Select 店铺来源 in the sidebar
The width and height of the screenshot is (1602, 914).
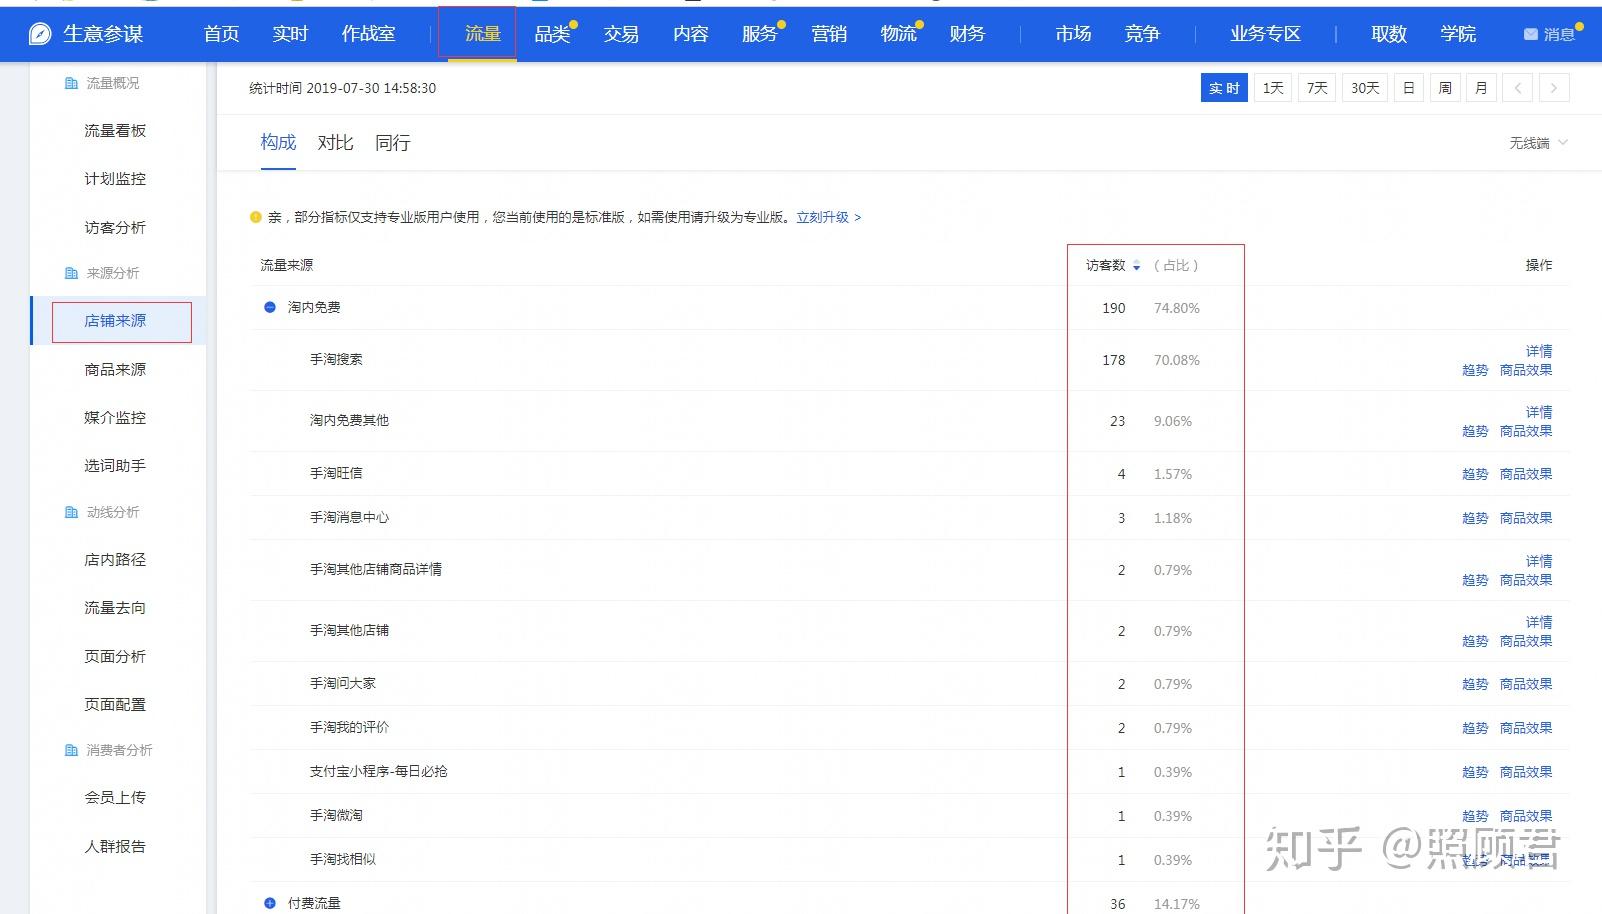click(x=115, y=321)
